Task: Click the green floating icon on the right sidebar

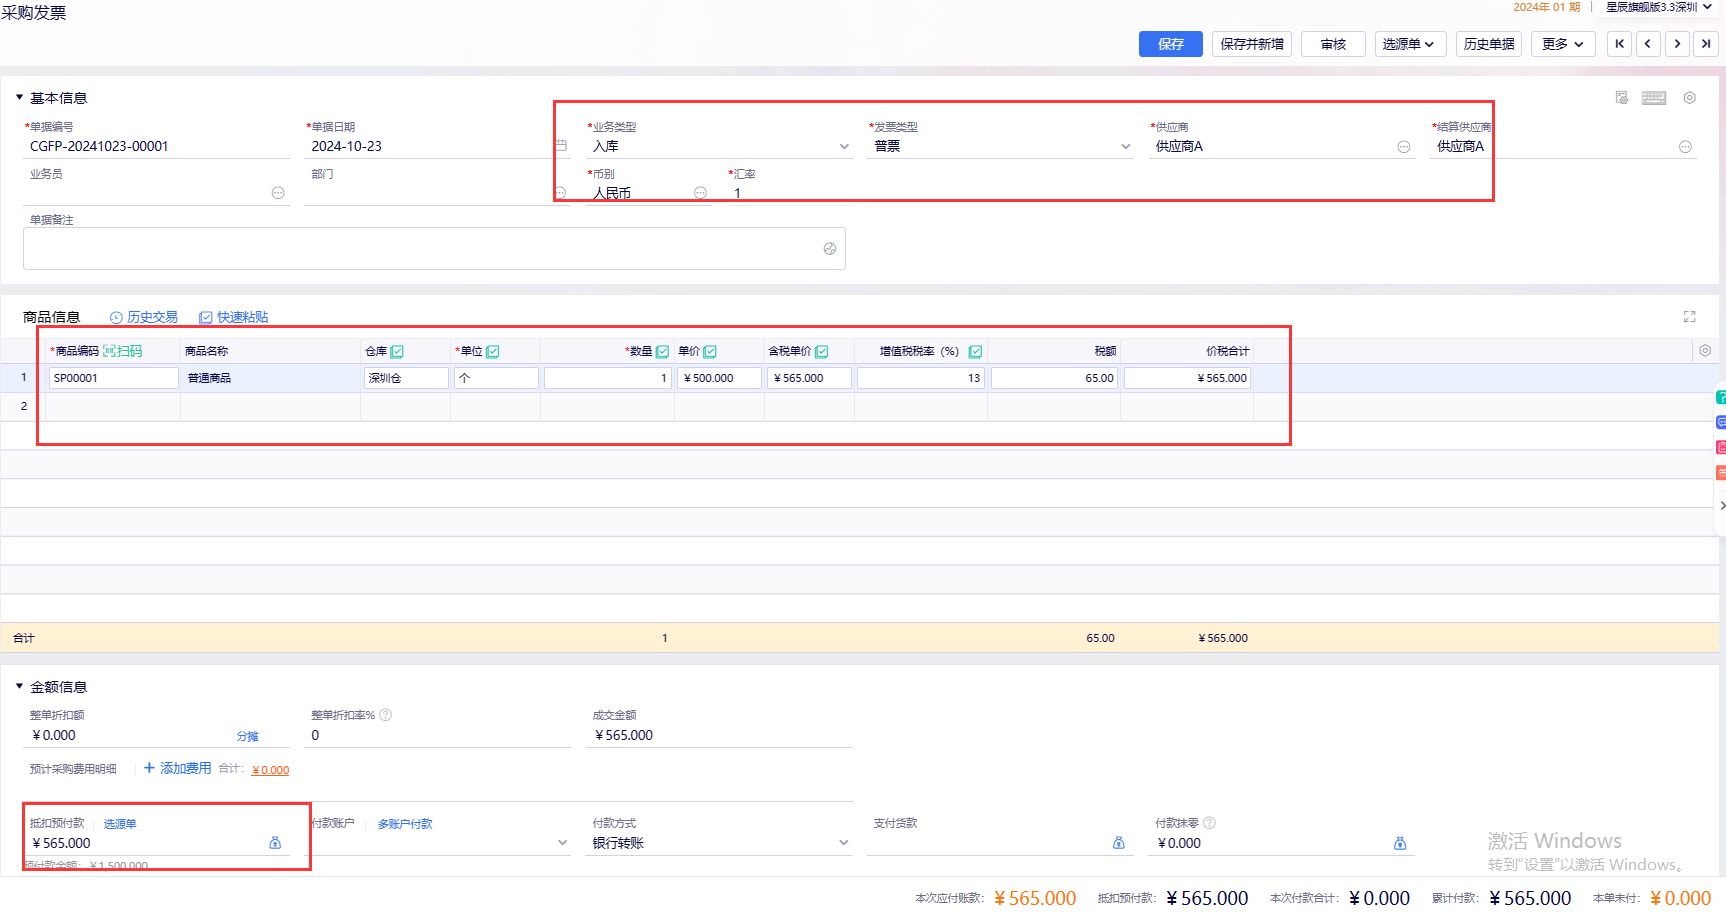Action: (x=1720, y=398)
